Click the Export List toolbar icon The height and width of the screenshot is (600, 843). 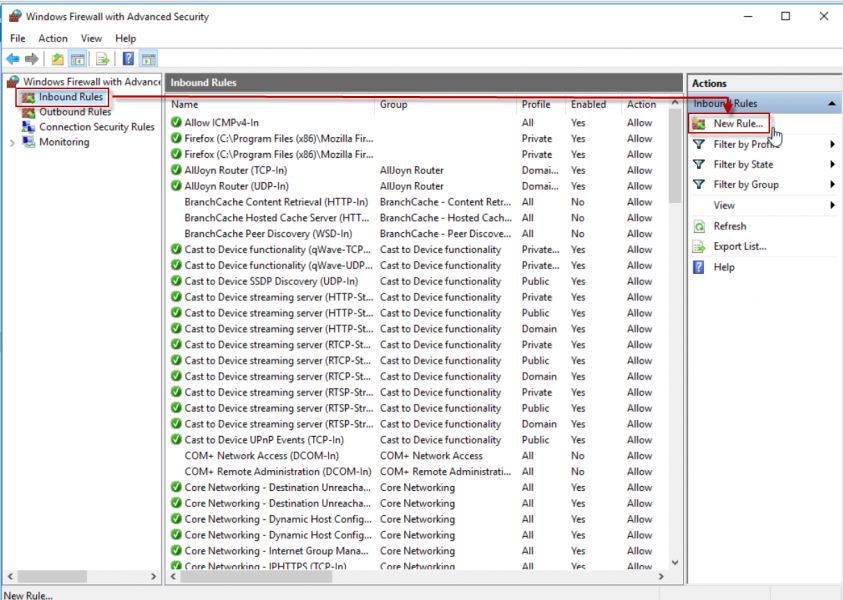click(102, 59)
